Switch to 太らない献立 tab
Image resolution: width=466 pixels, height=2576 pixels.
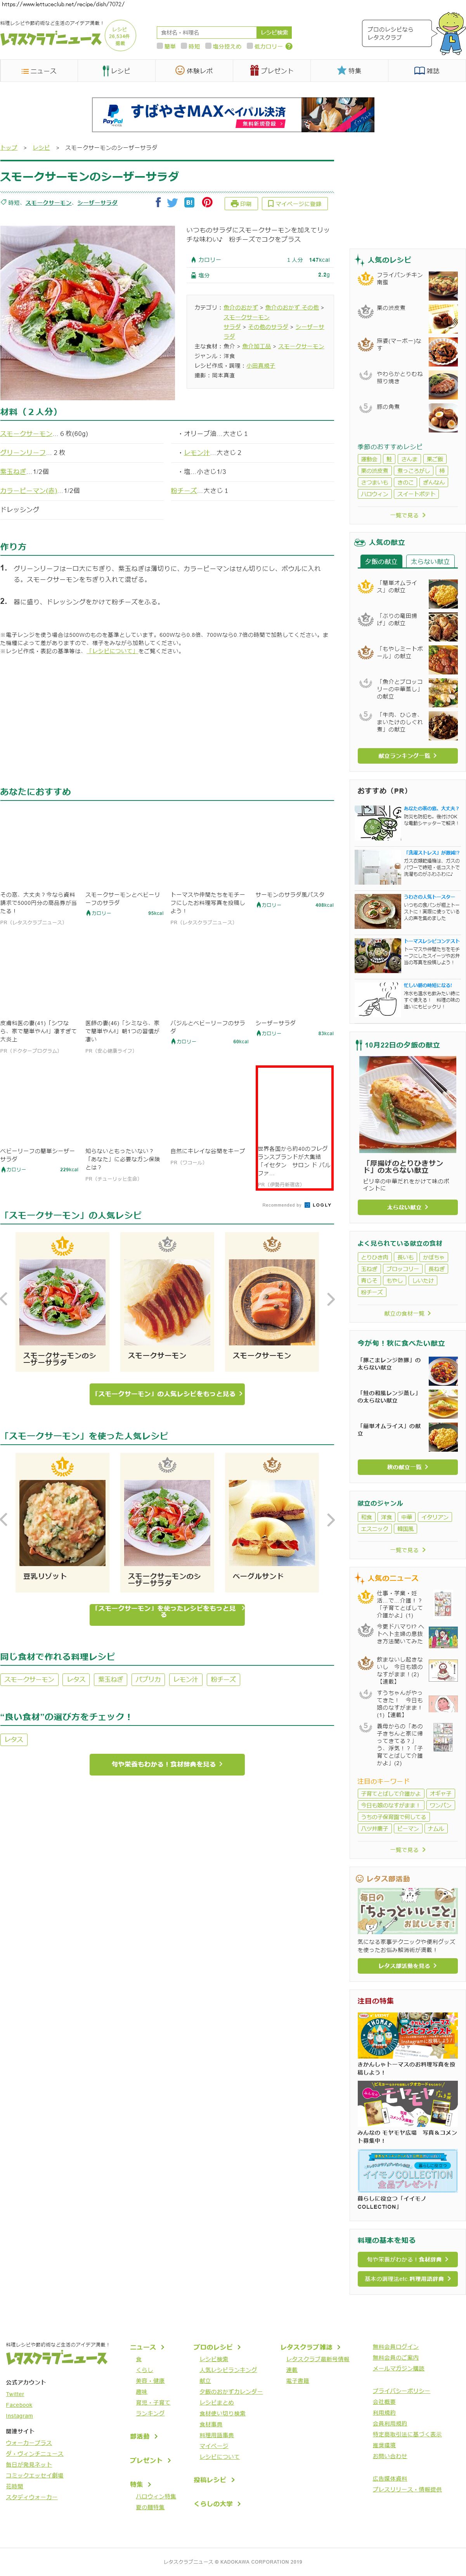pos(430,561)
